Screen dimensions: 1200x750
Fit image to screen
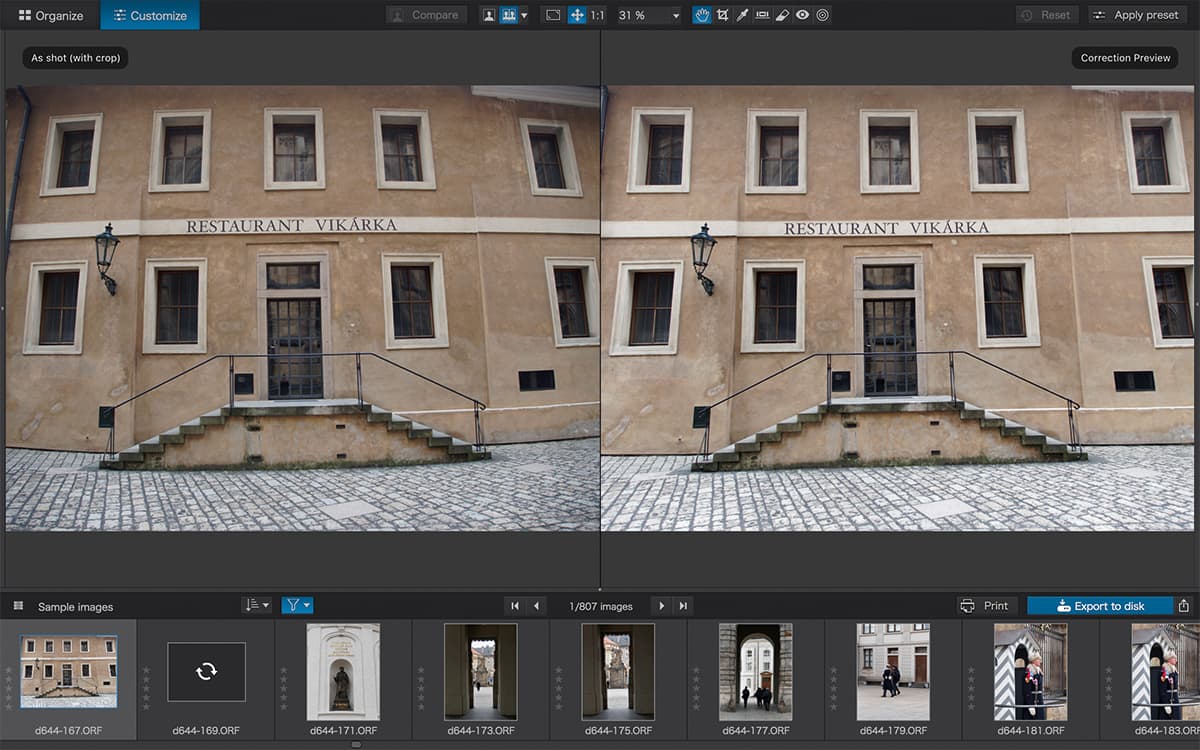click(x=553, y=15)
